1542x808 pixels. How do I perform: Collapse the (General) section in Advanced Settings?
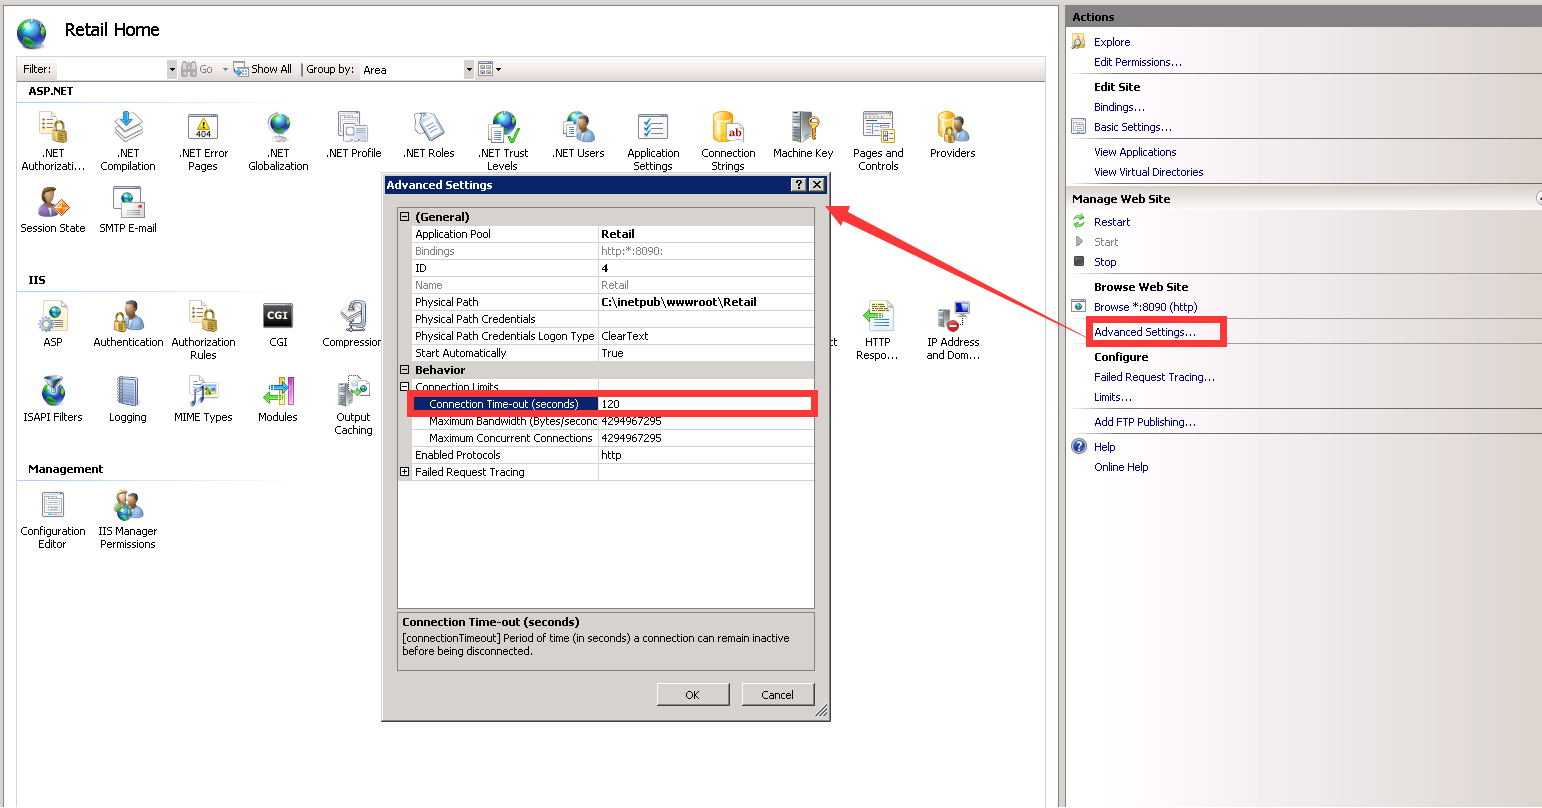click(405, 217)
